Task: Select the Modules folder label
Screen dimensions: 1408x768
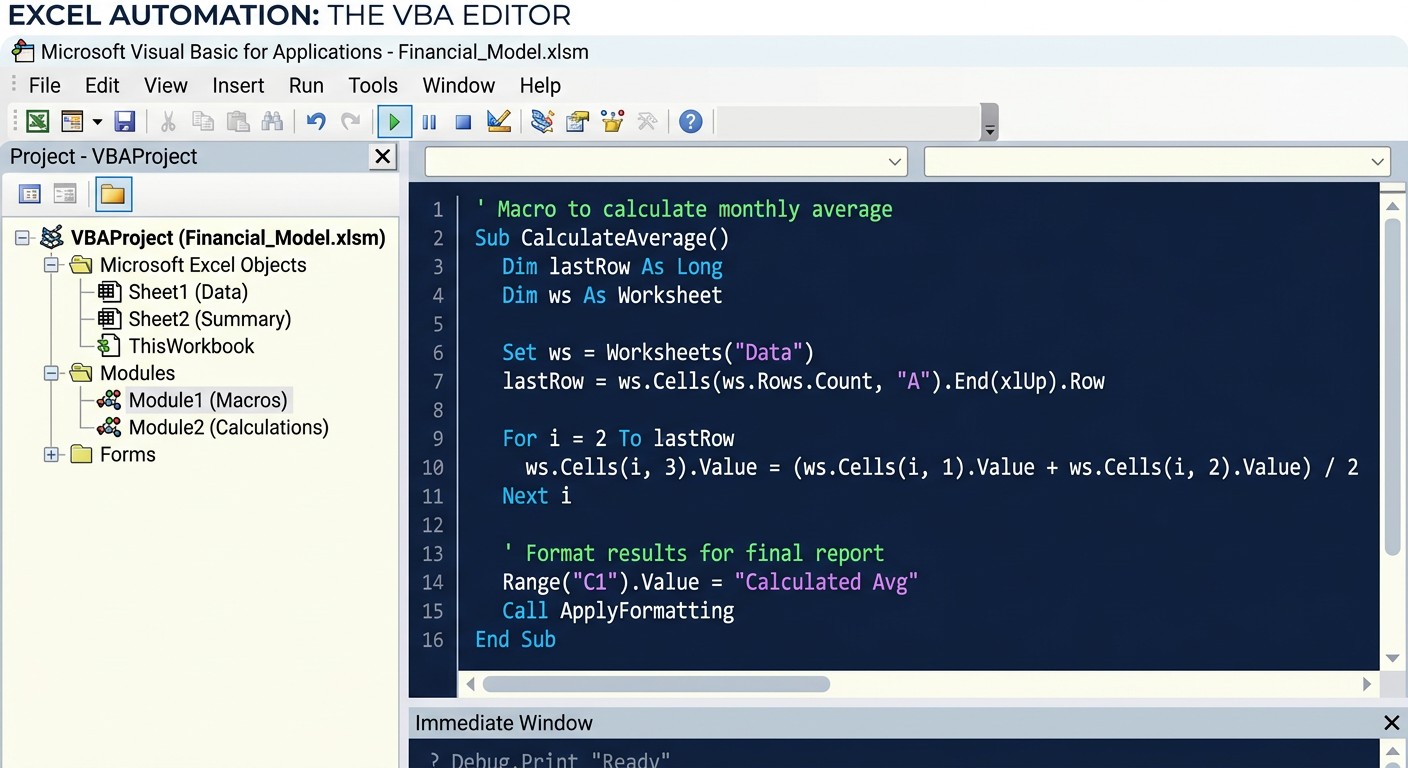Action: (x=137, y=373)
